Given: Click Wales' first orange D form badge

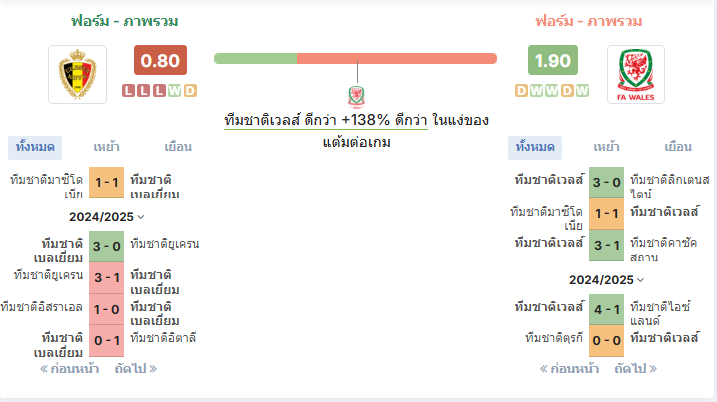Looking at the screenshot, I should (521, 91).
